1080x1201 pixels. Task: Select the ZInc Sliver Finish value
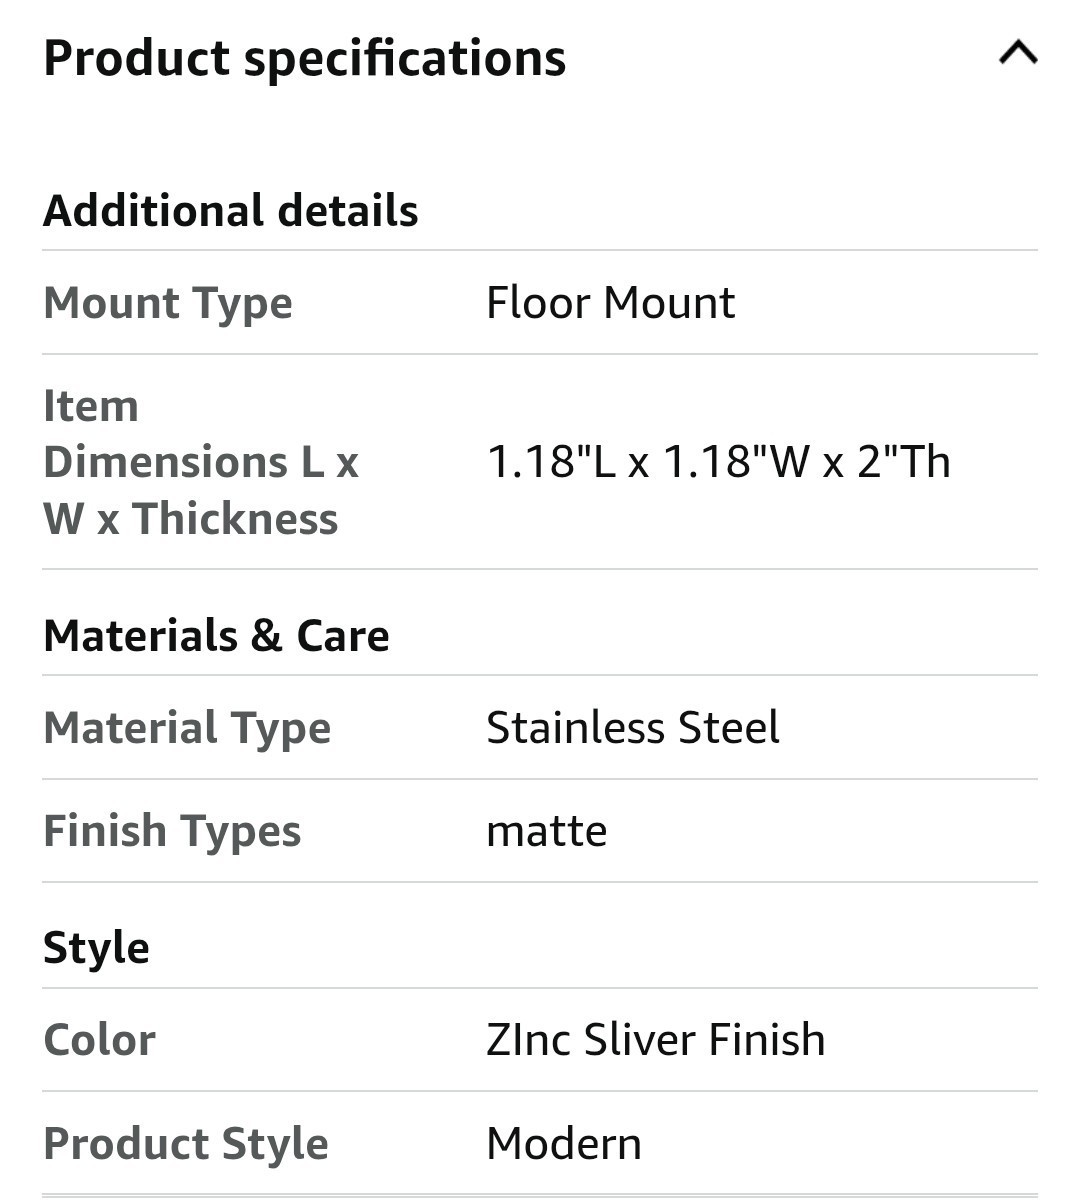pyautogui.click(x=655, y=1040)
